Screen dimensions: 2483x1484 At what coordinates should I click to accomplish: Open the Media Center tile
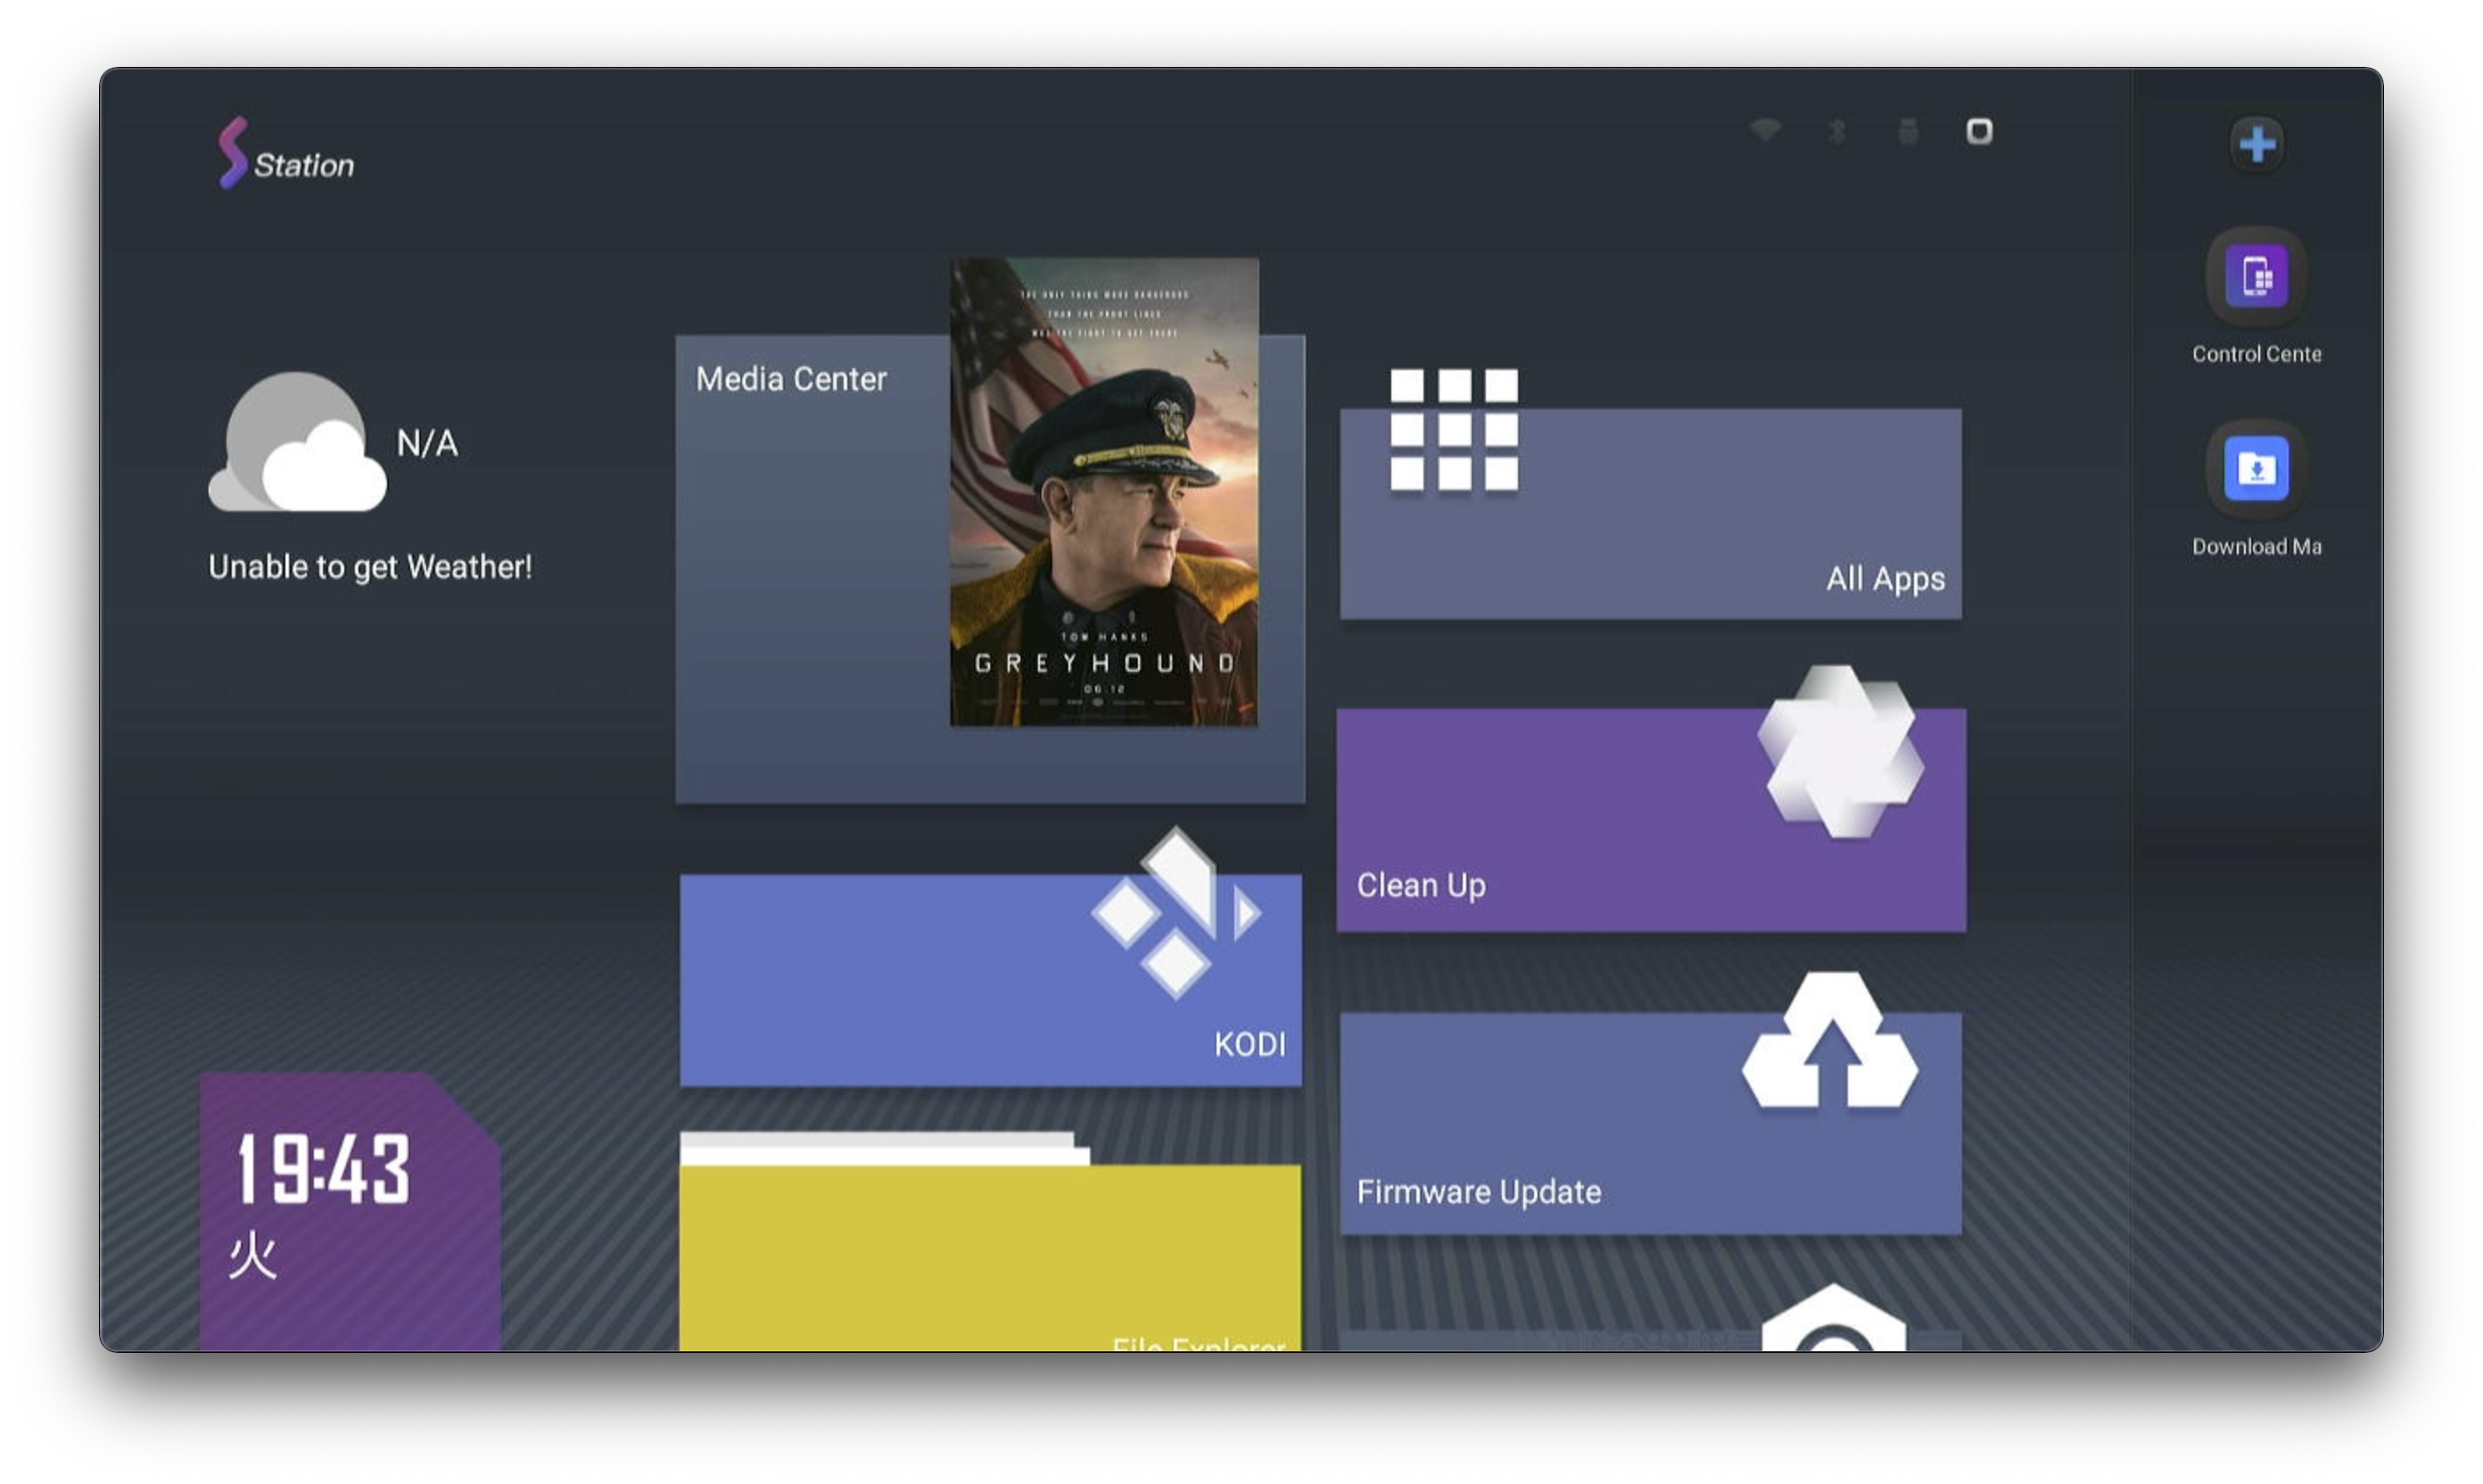point(990,569)
